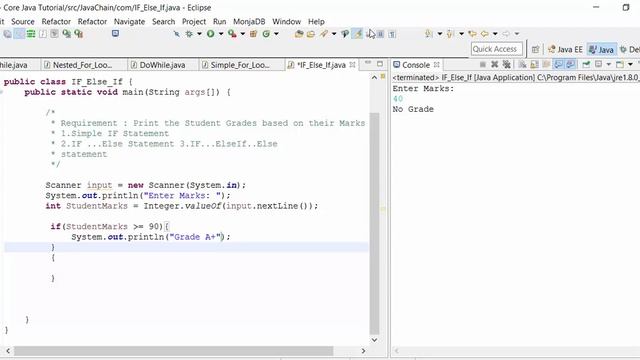Click the Open Perspective icon
The height and width of the screenshot is (360, 640).
coord(535,49)
